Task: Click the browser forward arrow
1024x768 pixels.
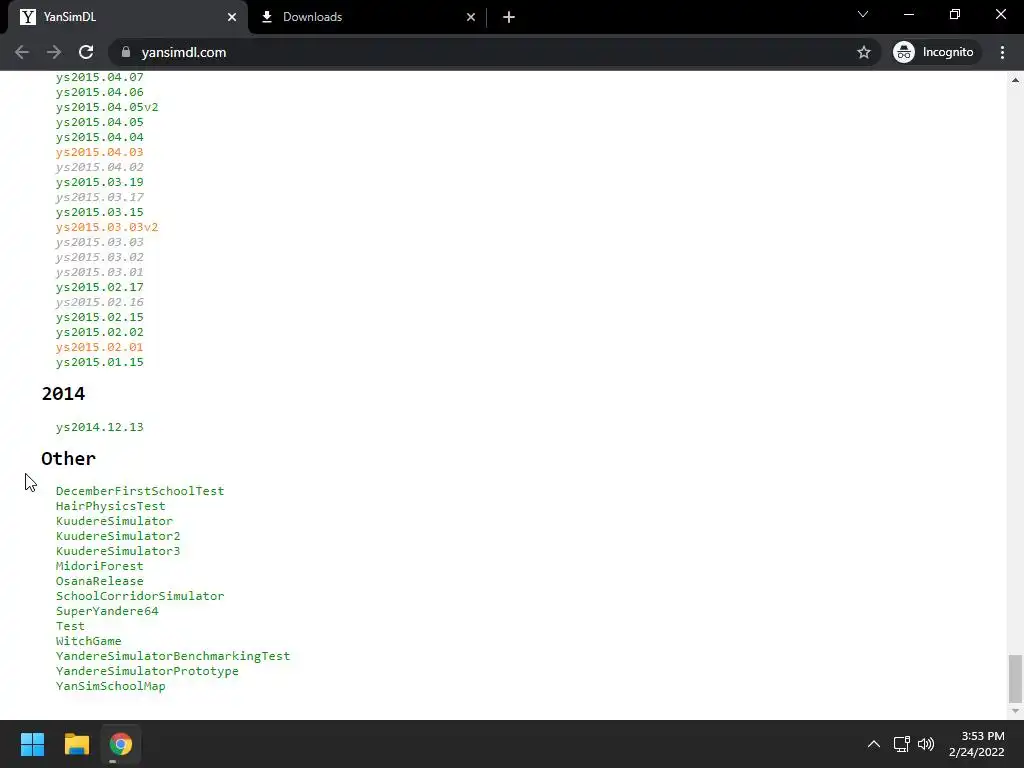Action: 54,52
